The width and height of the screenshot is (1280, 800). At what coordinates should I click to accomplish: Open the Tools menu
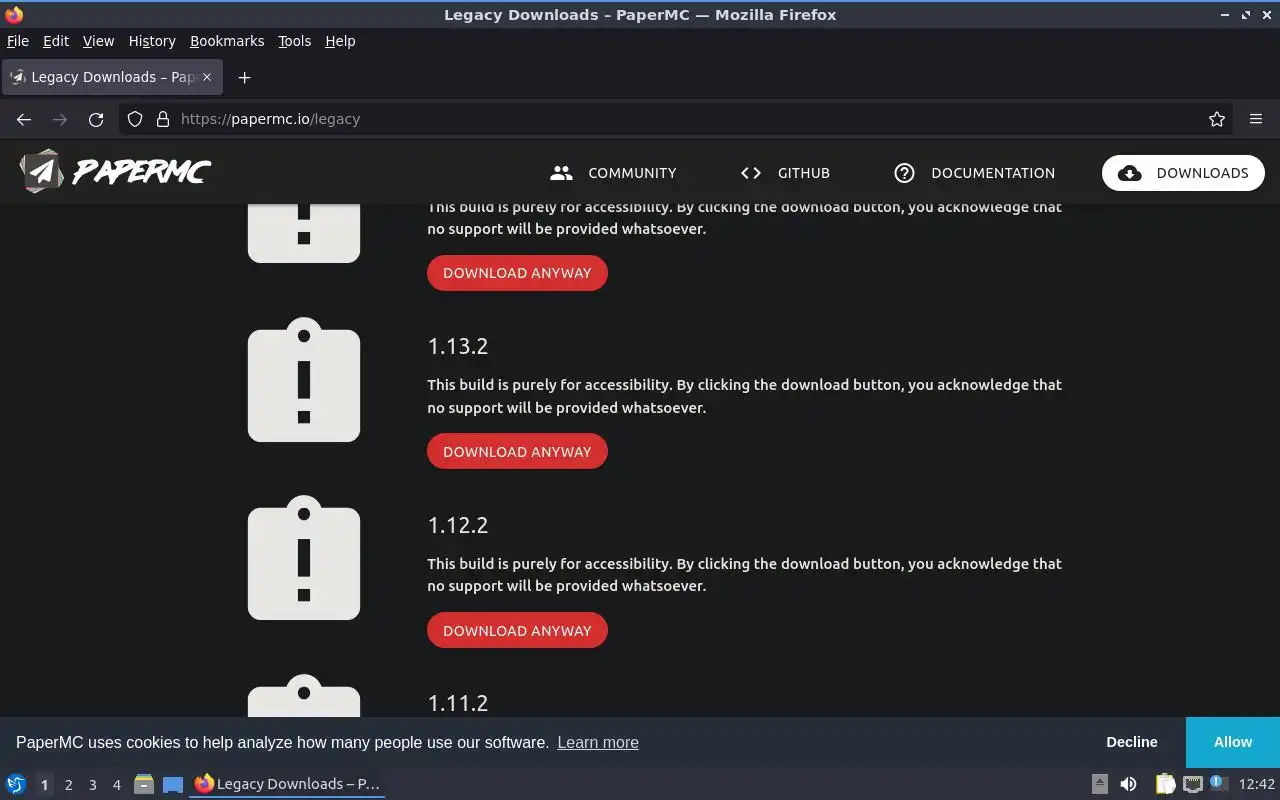point(295,41)
